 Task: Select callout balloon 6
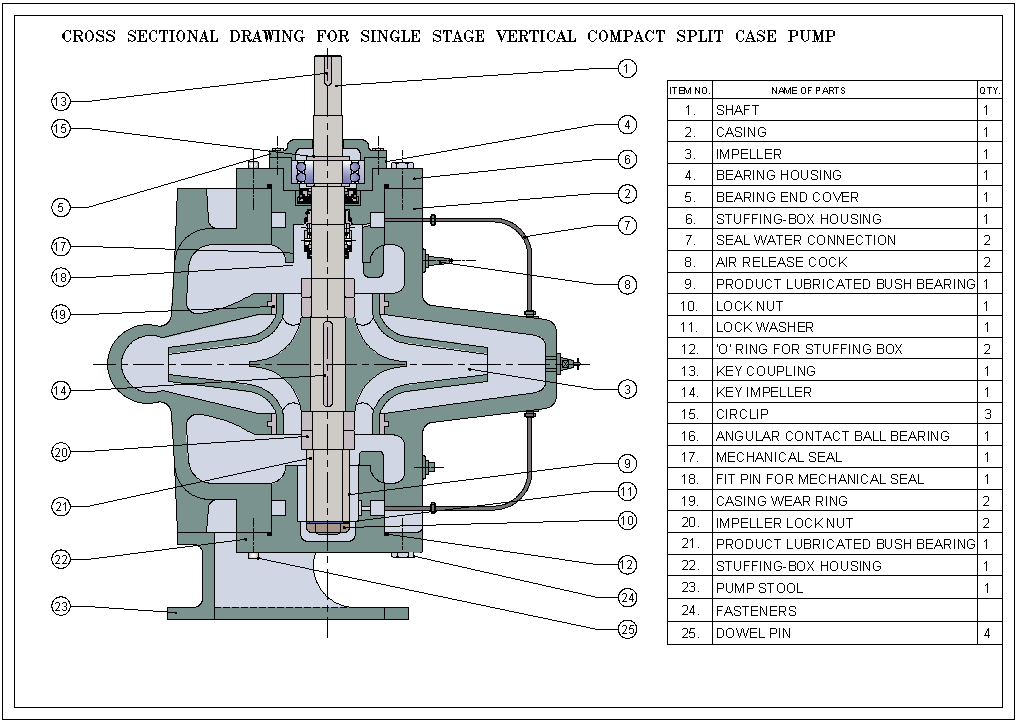point(626,159)
